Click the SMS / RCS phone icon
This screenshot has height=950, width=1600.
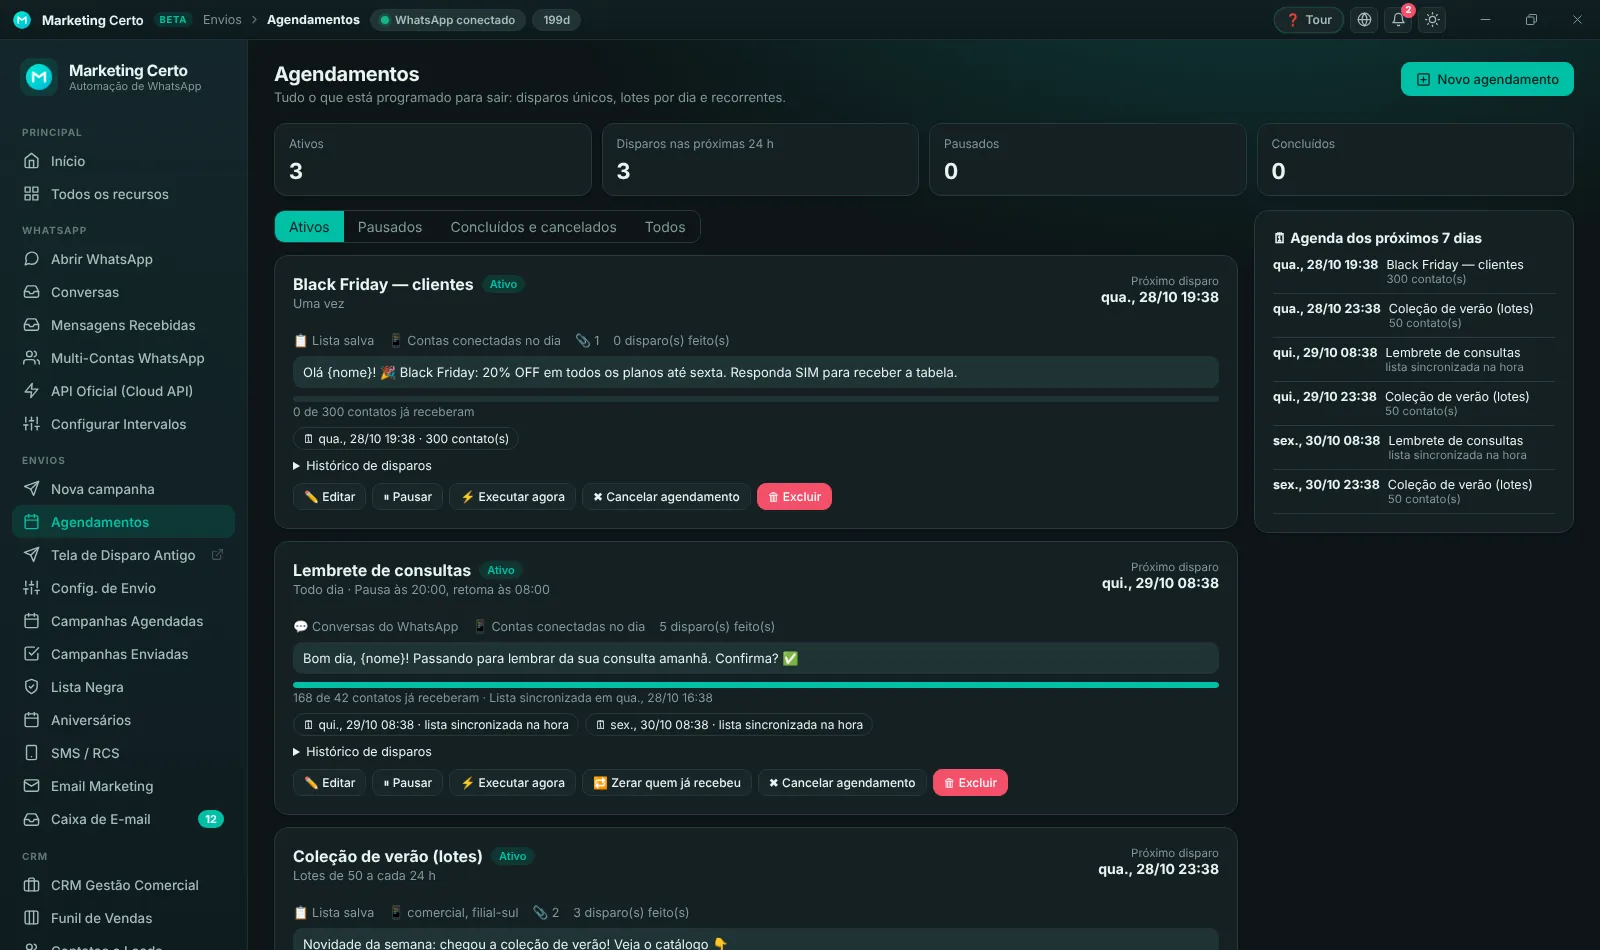pyautogui.click(x=31, y=753)
